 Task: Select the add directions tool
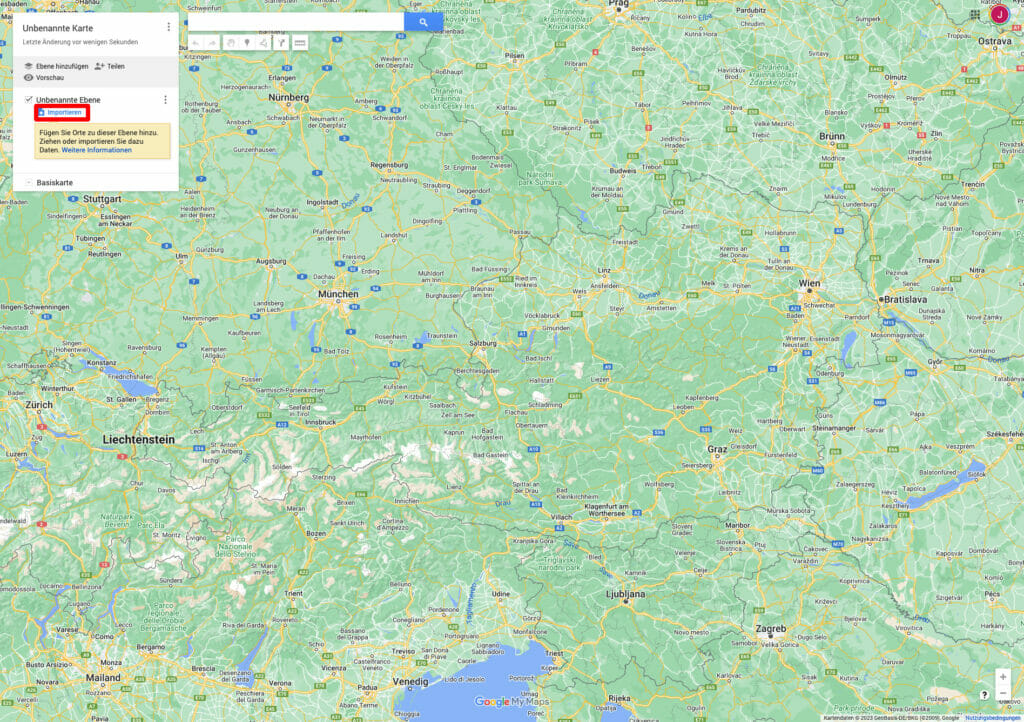point(281,43)
